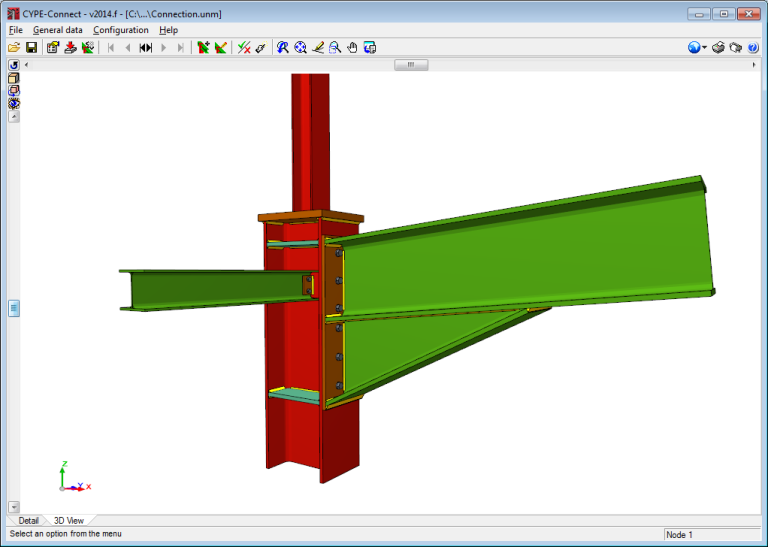Click the vertical rotation slider thumb on the left
Screen dimensions: 768x547
(x=14, y=309)
